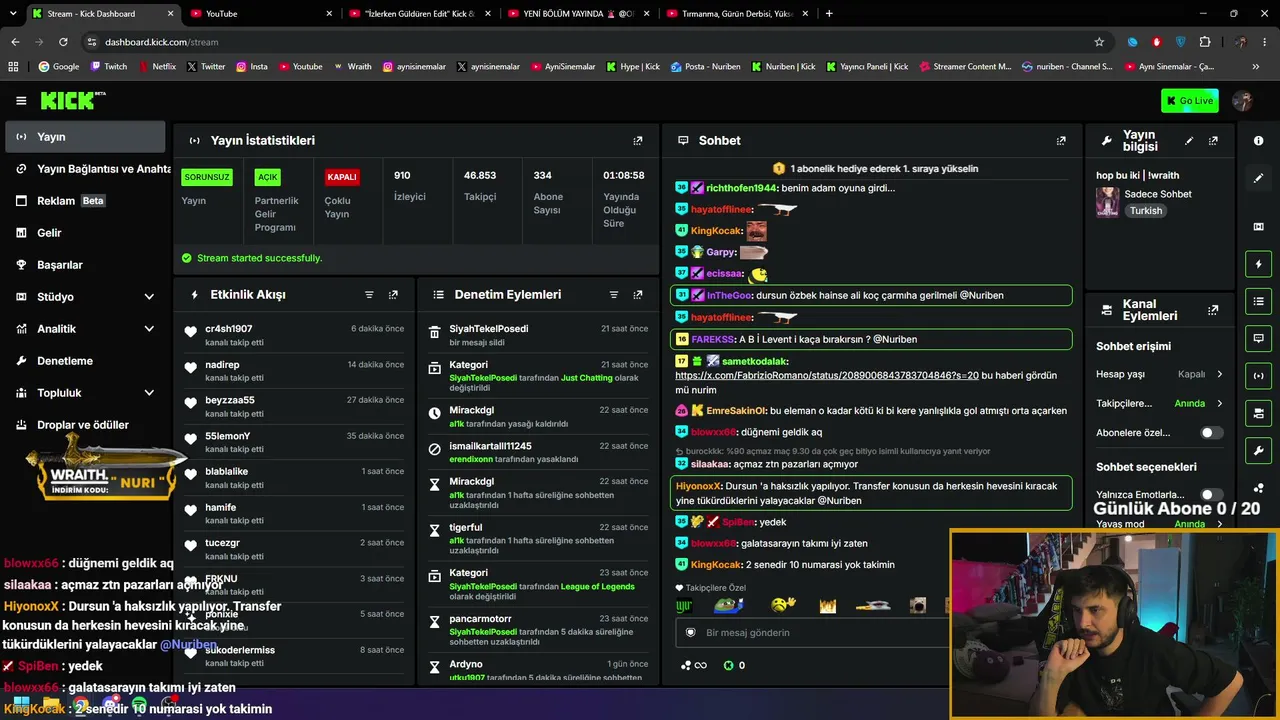The width and height of the screenshot is (1280, 720).
Task: Pop out the Denetim Eylemleri panel
Action: point(638,295)
